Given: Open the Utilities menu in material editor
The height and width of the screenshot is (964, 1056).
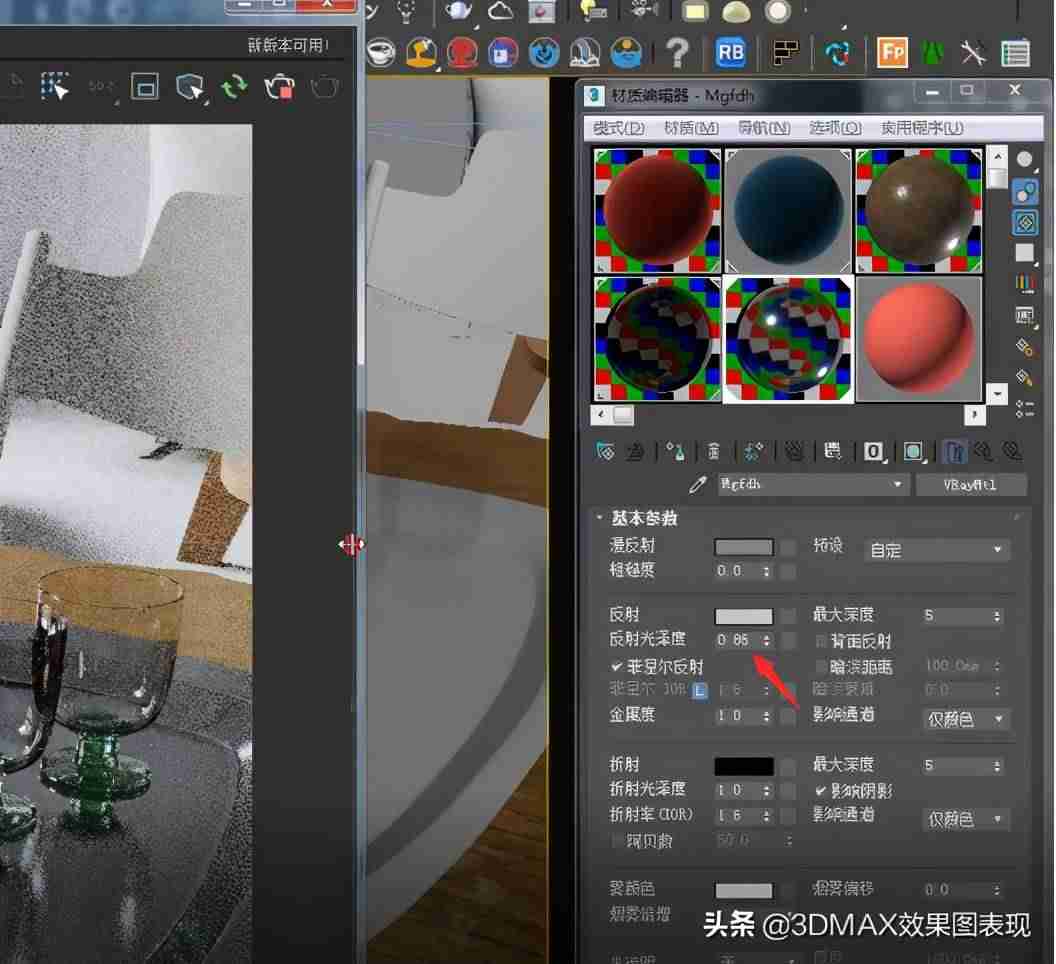Looking at the screenshot, I should point(921,128).
